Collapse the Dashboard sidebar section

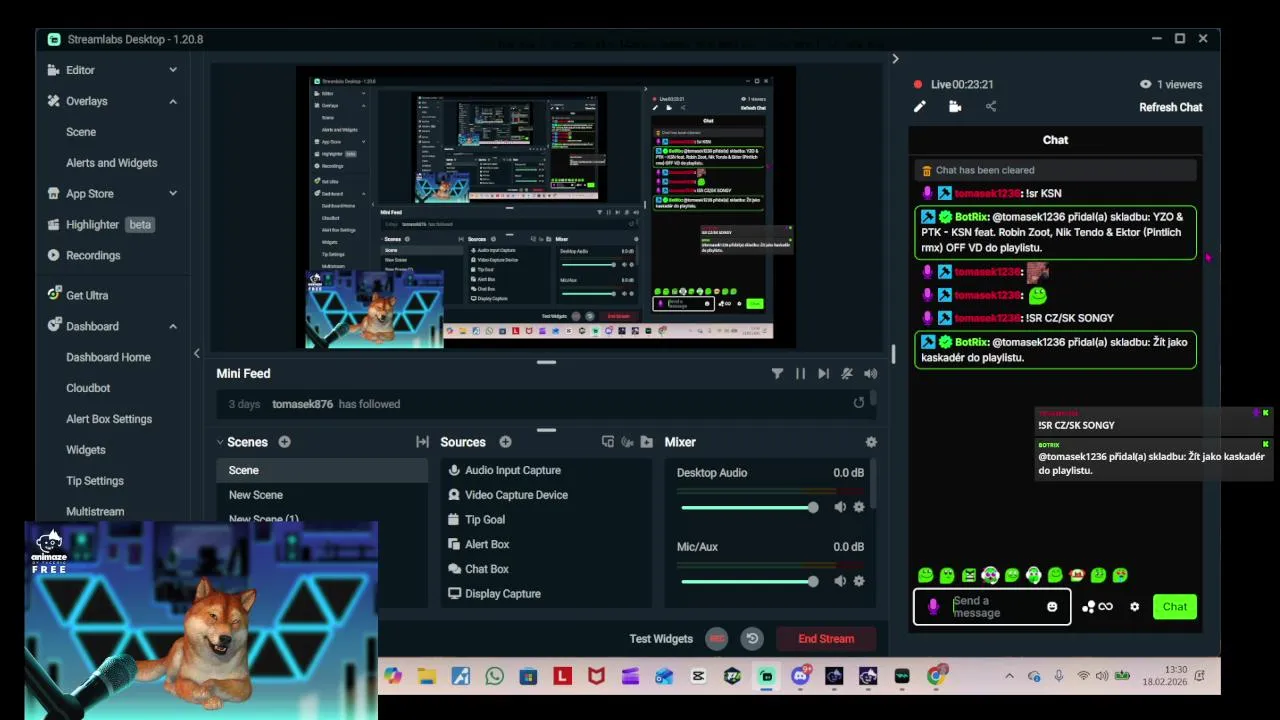point(173,326)
